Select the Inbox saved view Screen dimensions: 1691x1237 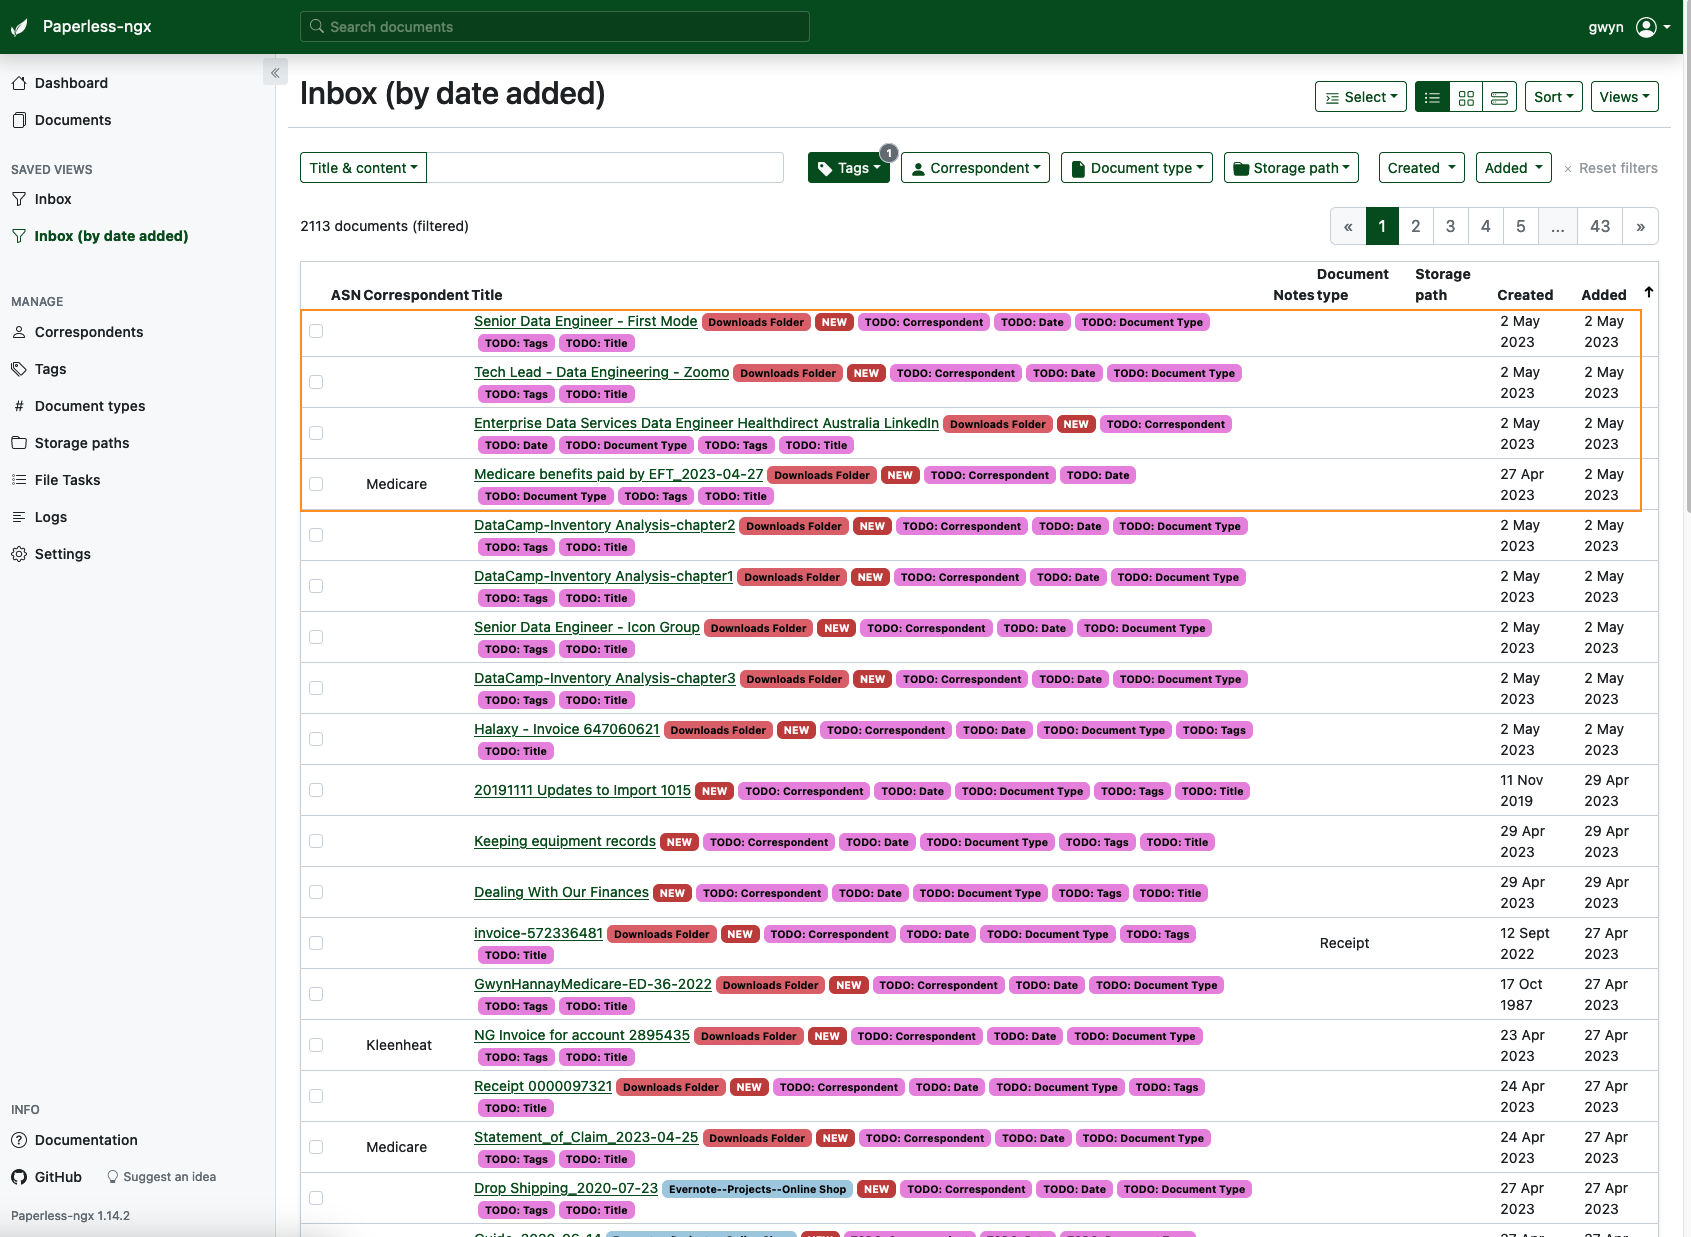(53, 199)
